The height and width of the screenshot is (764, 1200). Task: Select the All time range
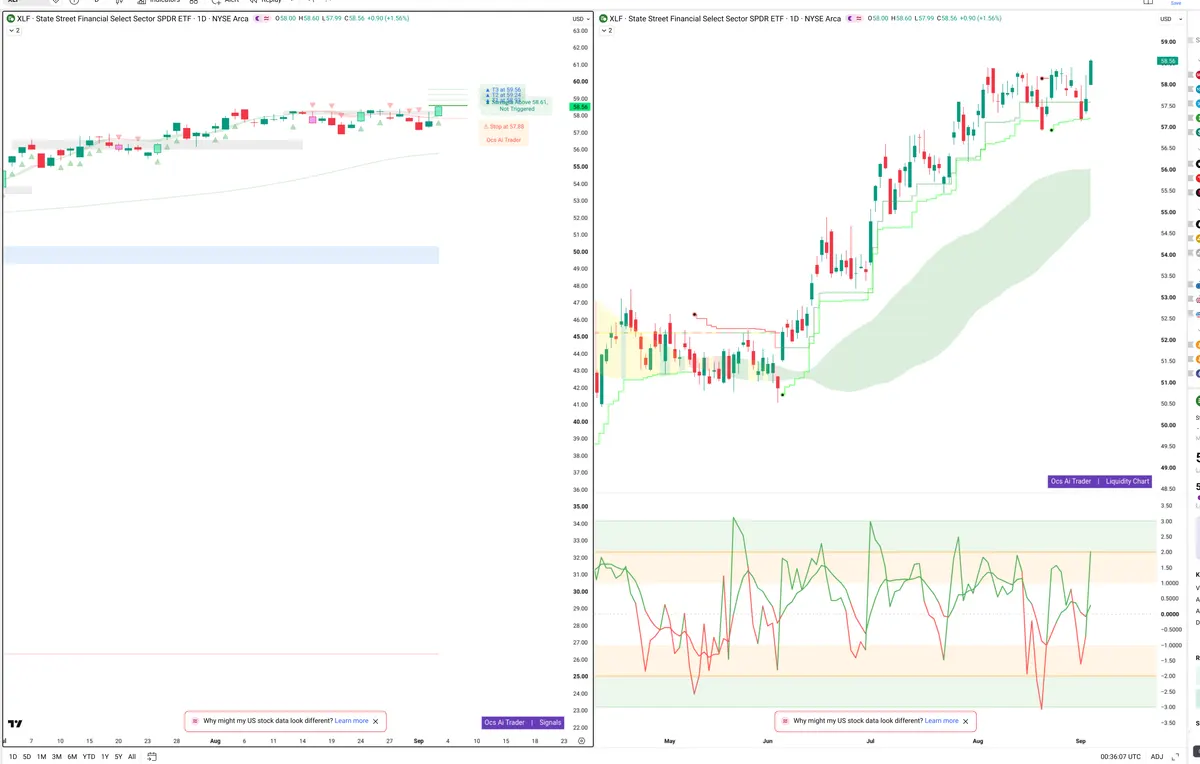coord(132,757)
